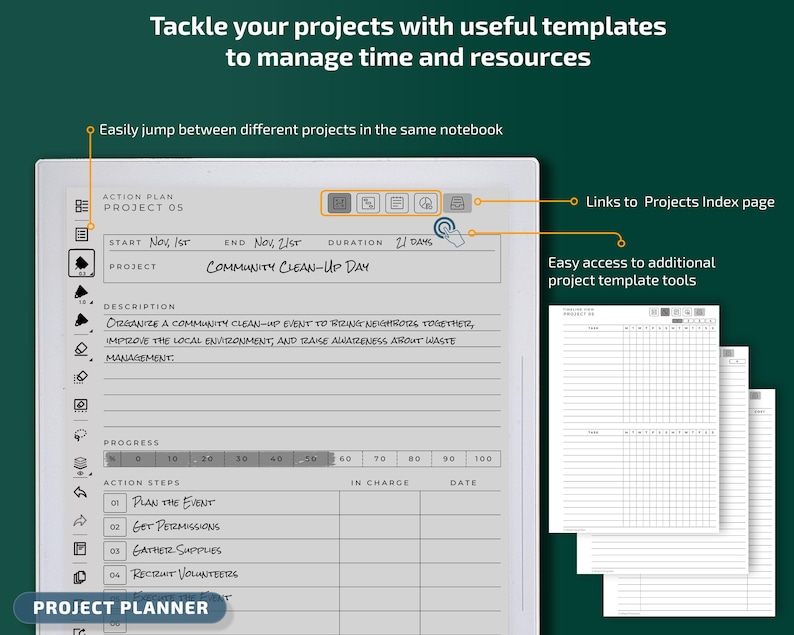Screen dimensions: 794x635
Task: Switch to the project notes template tab
Action: tap(397, 204)
